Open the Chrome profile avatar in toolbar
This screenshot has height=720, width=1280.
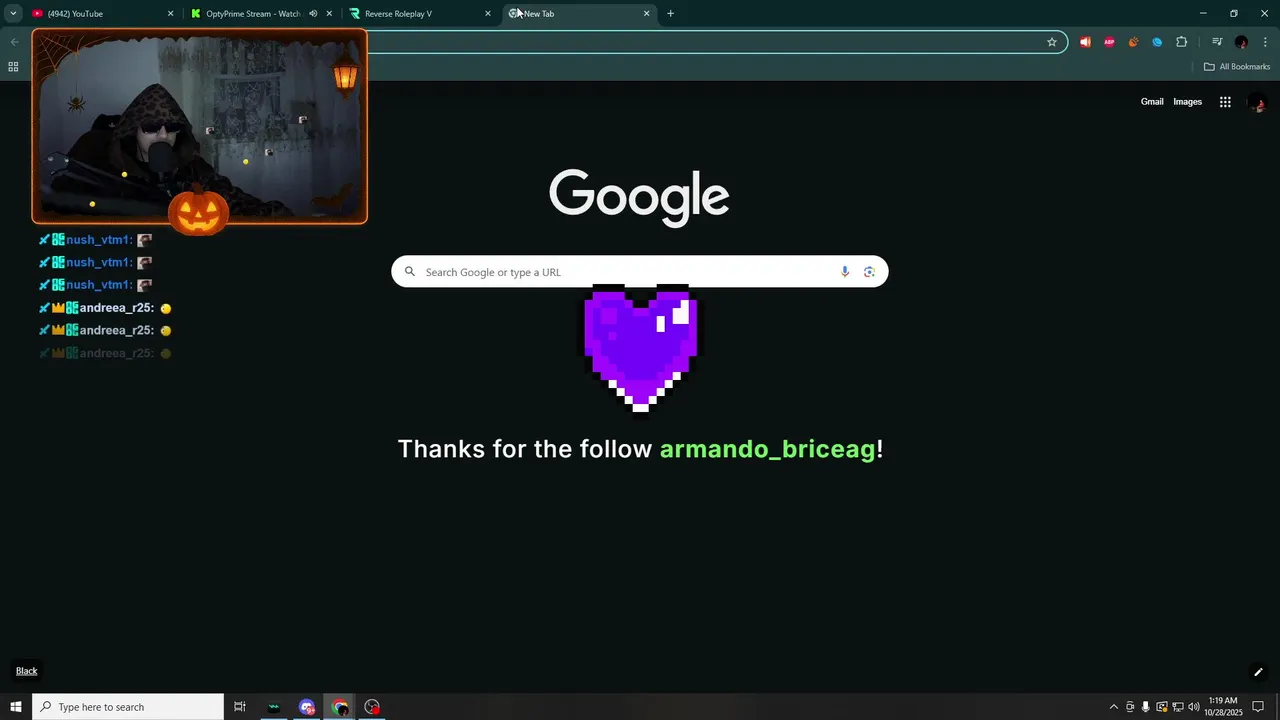coord(1241,42)
